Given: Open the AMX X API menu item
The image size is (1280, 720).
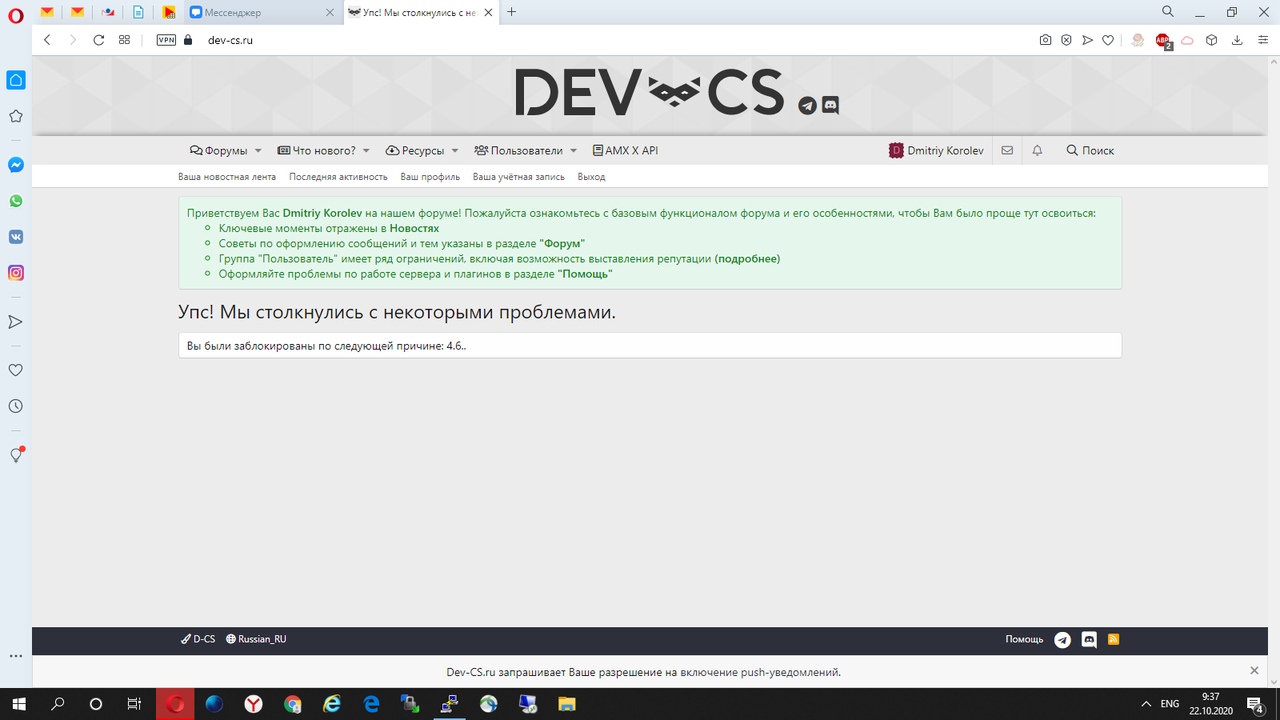Looking at the screenshot, I should coord(625,151).
